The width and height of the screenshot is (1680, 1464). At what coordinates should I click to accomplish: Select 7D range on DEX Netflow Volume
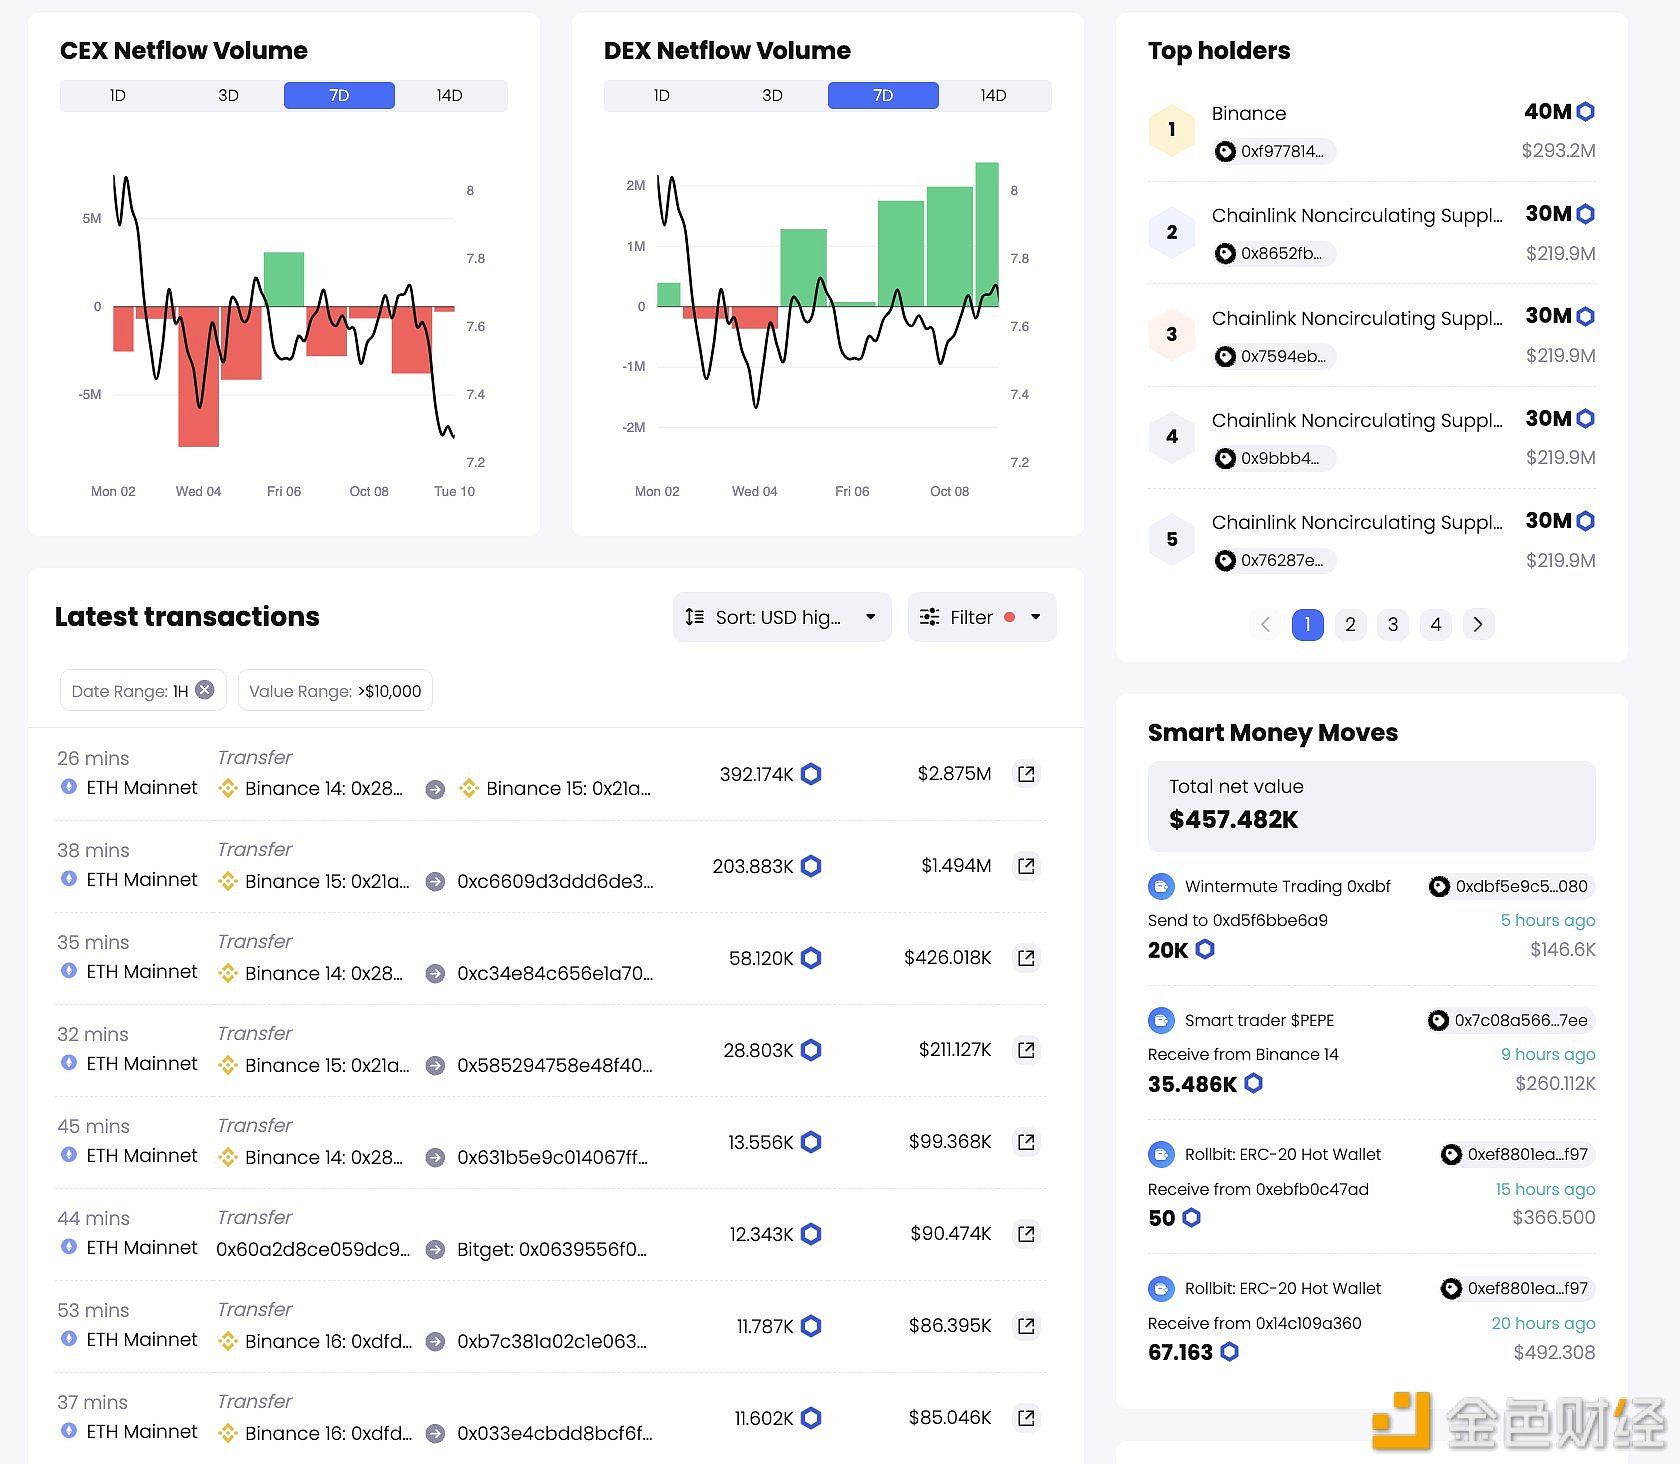[883, 96]
